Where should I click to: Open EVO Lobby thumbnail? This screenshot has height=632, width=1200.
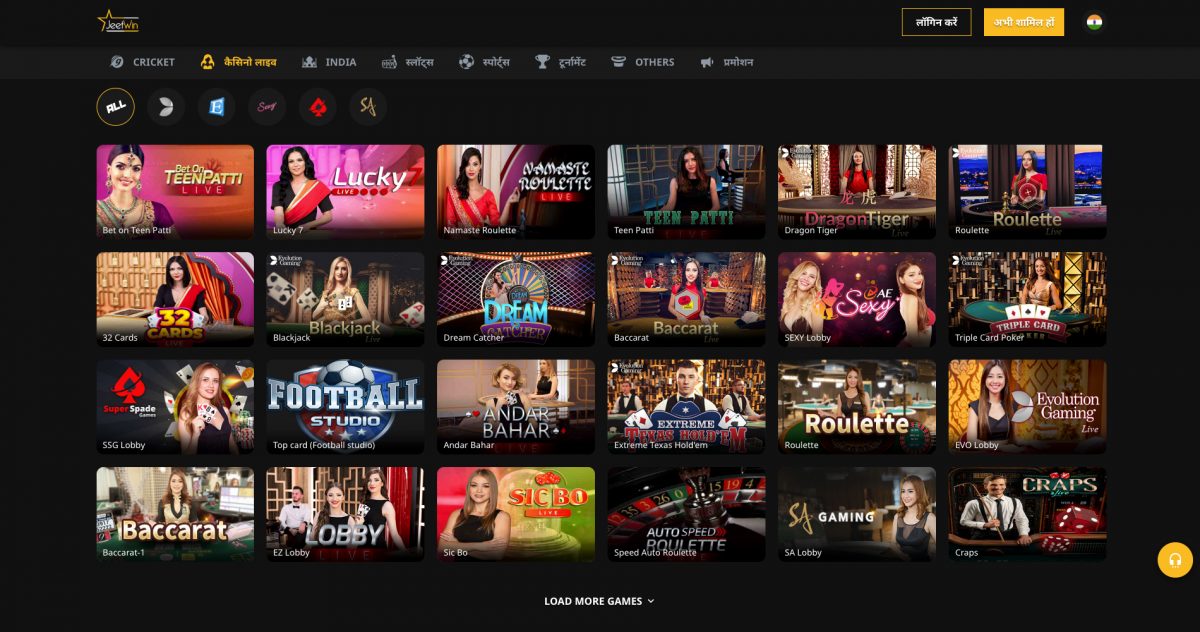[1027, 407]
